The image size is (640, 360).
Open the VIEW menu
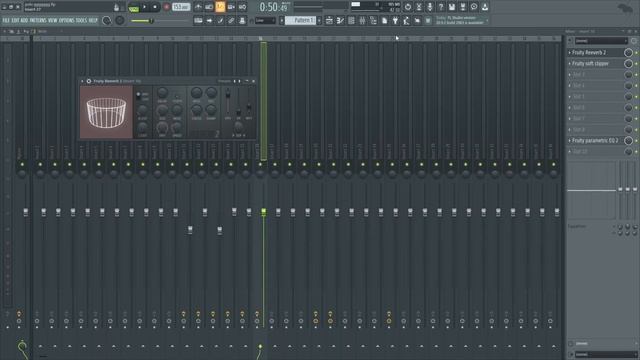(53, 20)
